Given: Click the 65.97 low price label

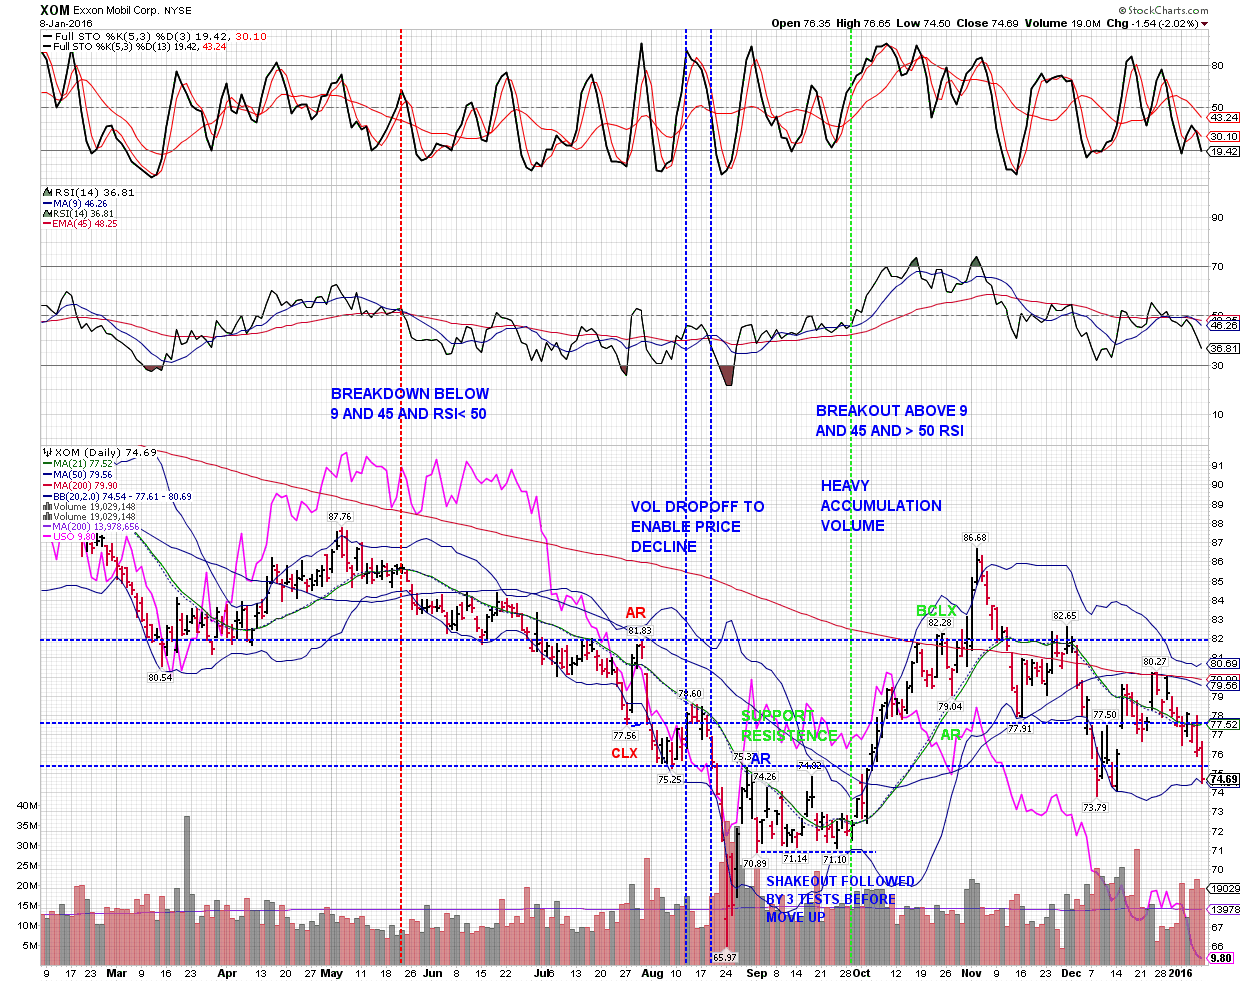Looking at the screenshot, I should [x=724, y=957].
